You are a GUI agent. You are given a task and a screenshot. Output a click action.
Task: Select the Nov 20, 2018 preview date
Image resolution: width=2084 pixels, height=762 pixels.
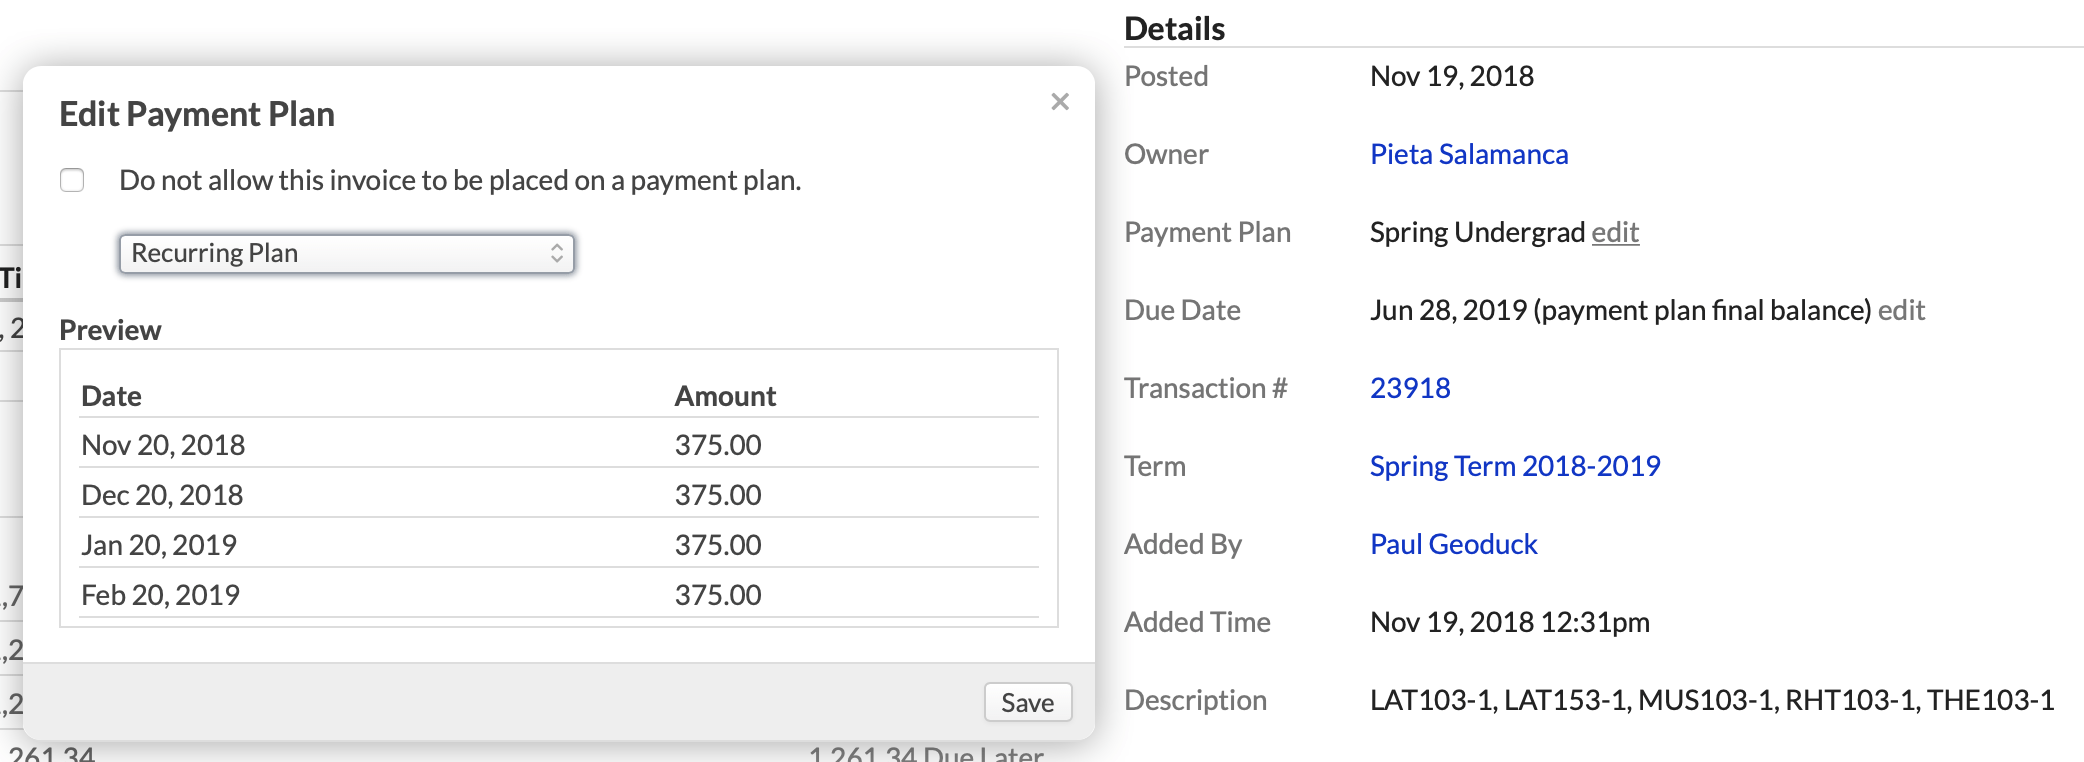[x=163, y=445]
